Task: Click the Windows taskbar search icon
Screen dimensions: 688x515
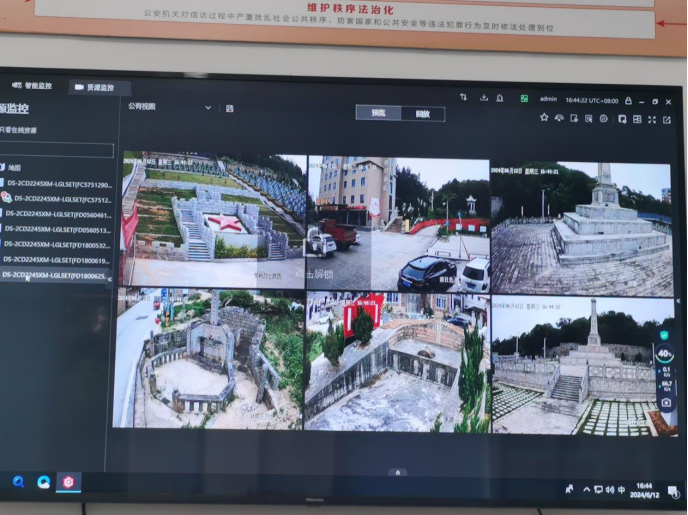Action: click(18, 481)
